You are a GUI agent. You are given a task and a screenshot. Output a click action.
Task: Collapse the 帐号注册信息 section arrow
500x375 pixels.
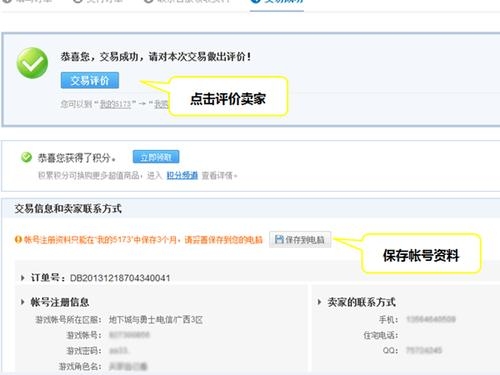tap(22, 302)
